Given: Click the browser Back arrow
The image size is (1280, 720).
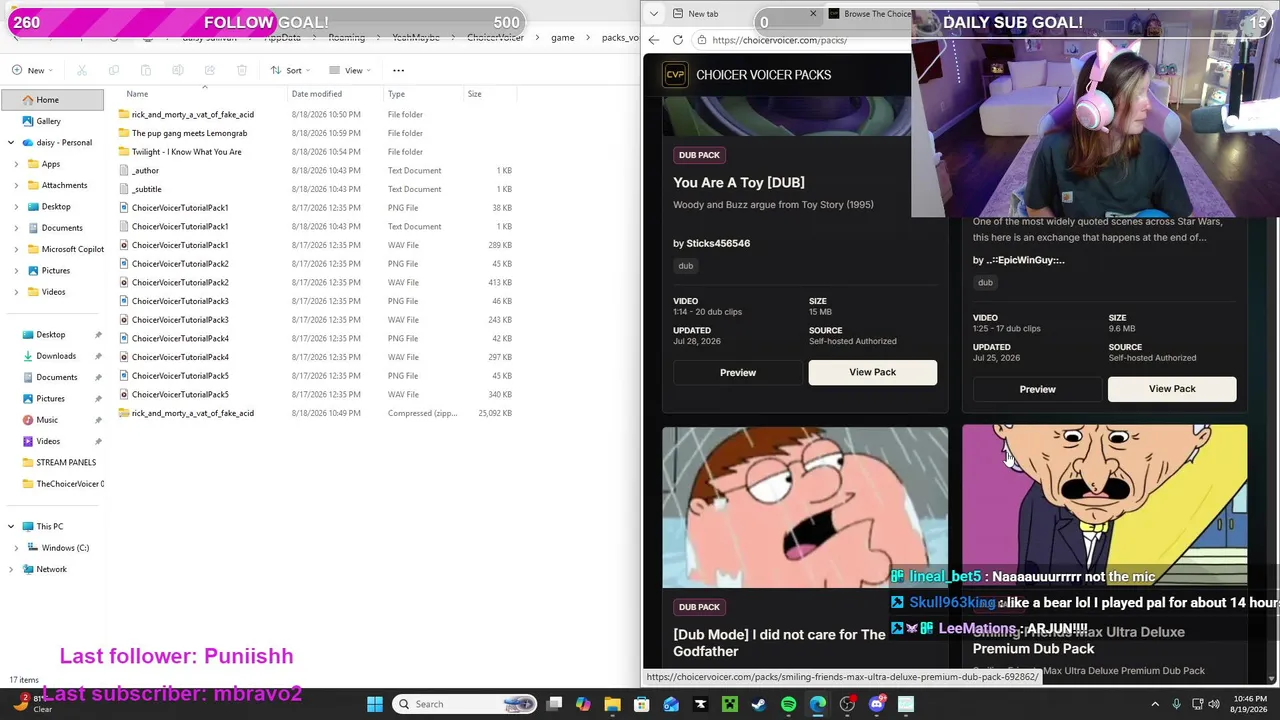Looking at the screenshot, I should pos(654,40).
